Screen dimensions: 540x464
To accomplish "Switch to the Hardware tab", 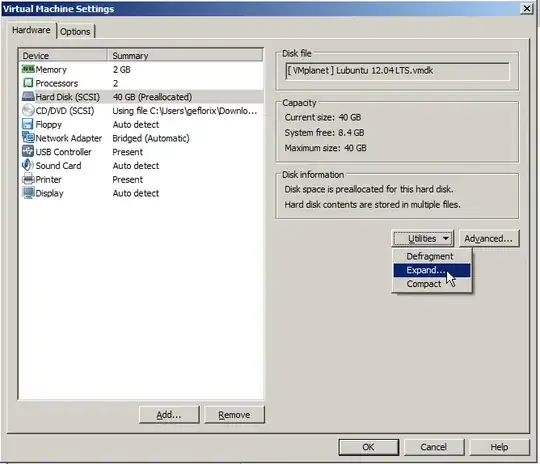I will [31, 30].
